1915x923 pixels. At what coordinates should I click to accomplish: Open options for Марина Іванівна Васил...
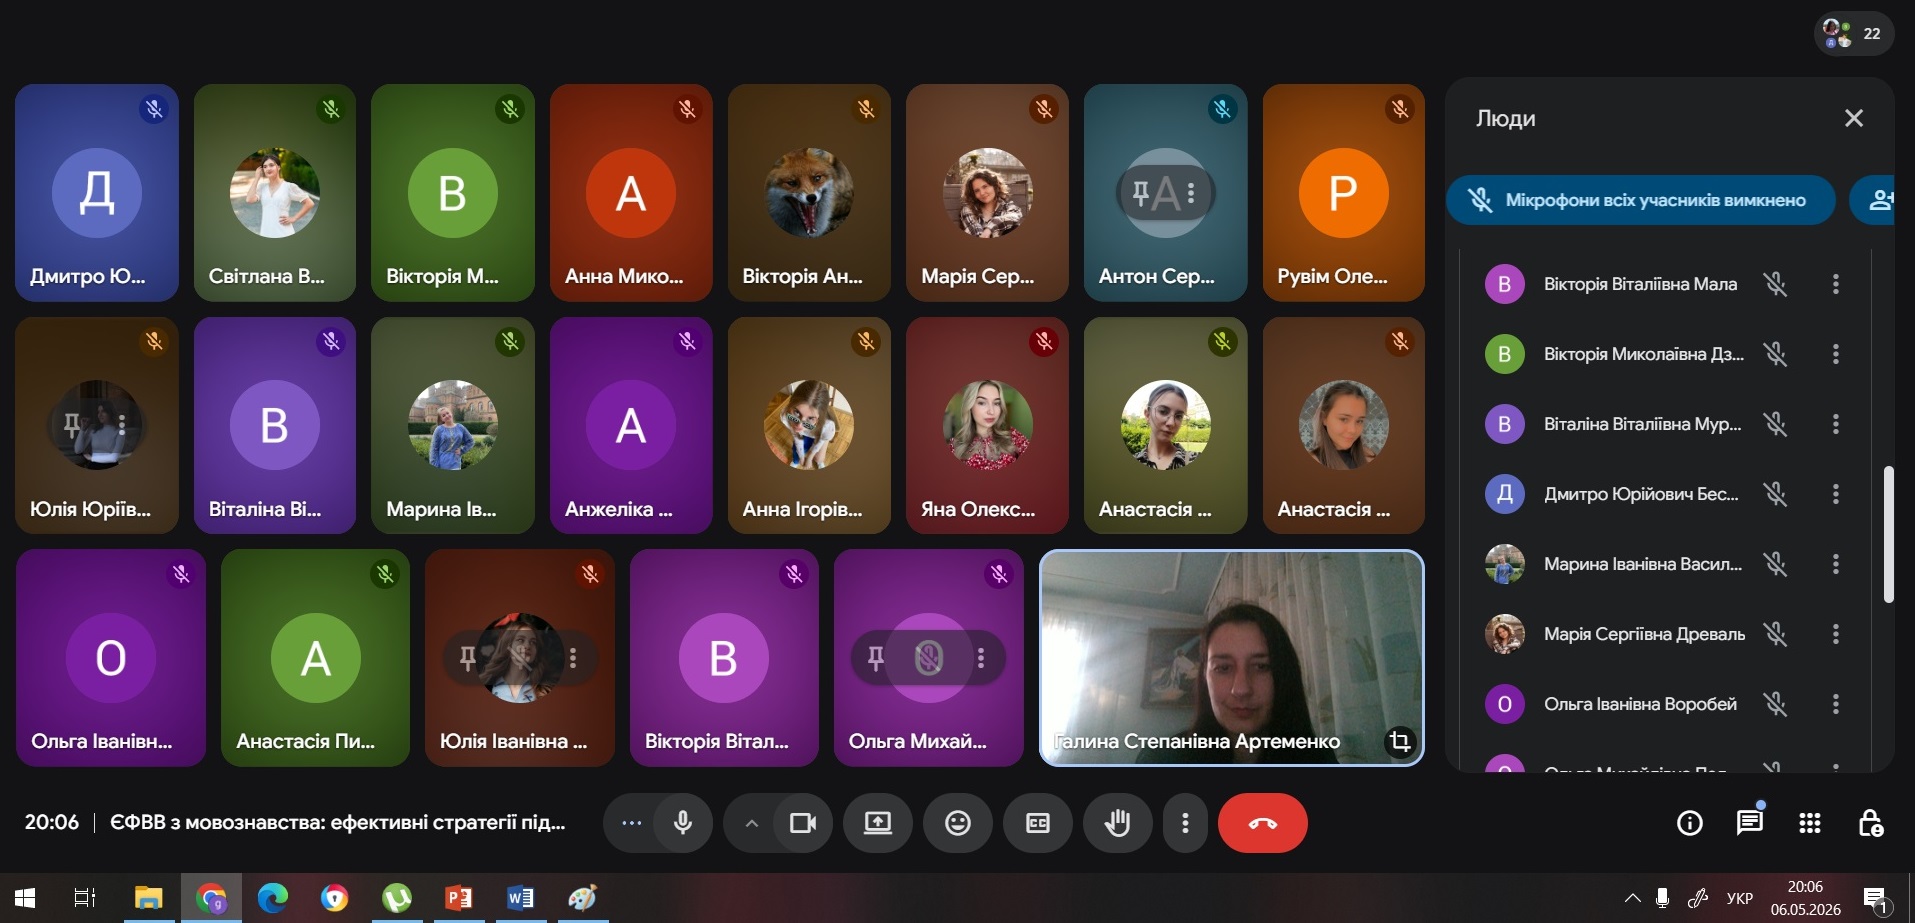click(1836, 564)
